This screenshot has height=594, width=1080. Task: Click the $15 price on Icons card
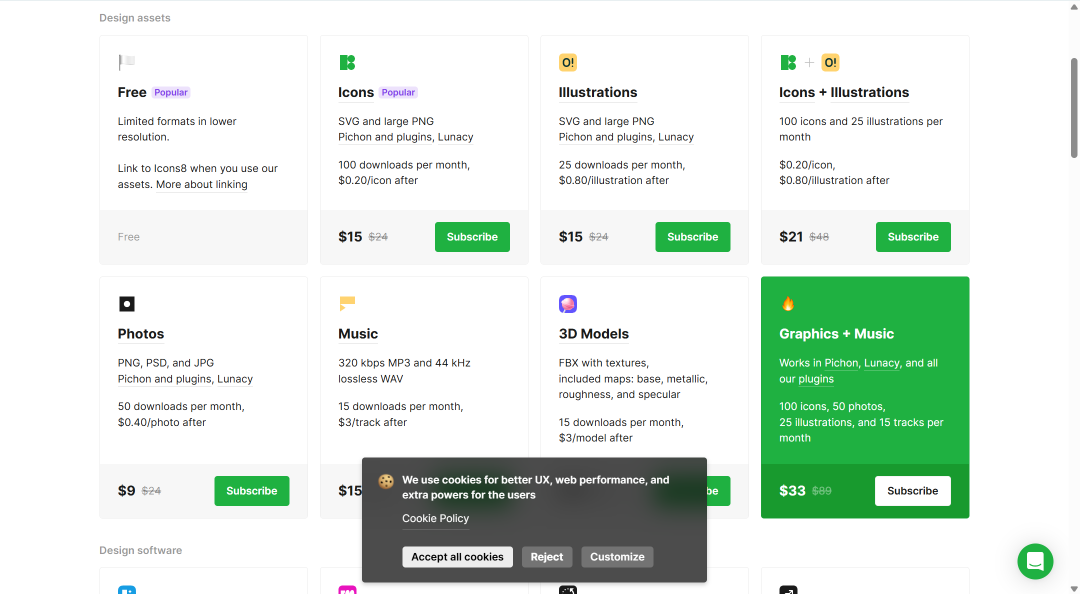click(x=350, y=237)
